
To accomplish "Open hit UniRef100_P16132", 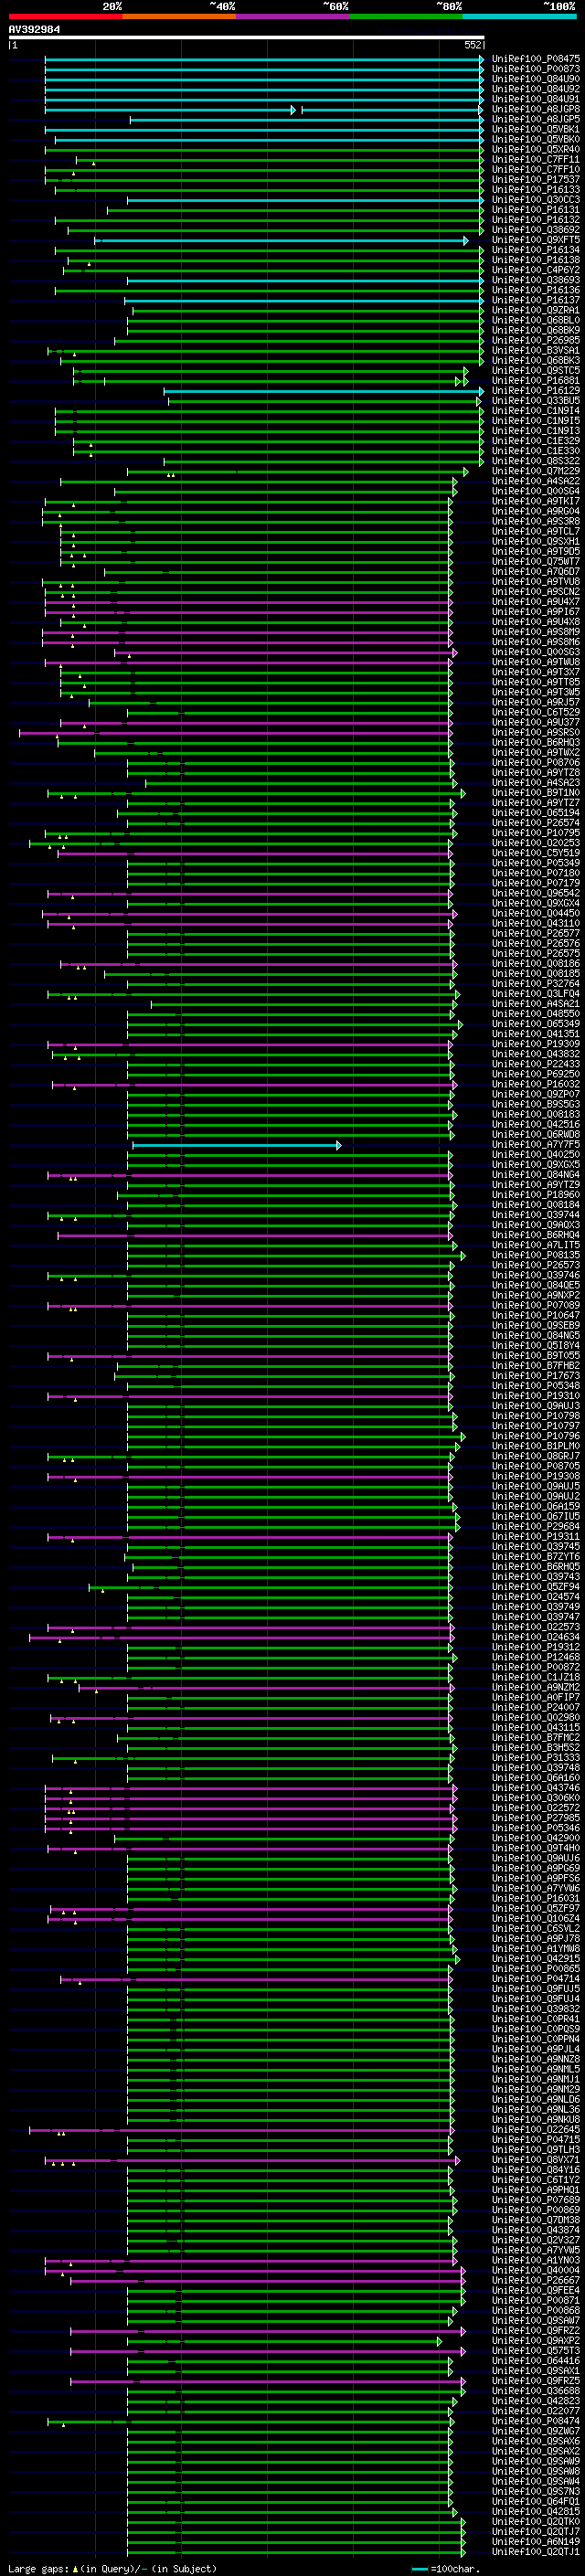I will 536,220.
